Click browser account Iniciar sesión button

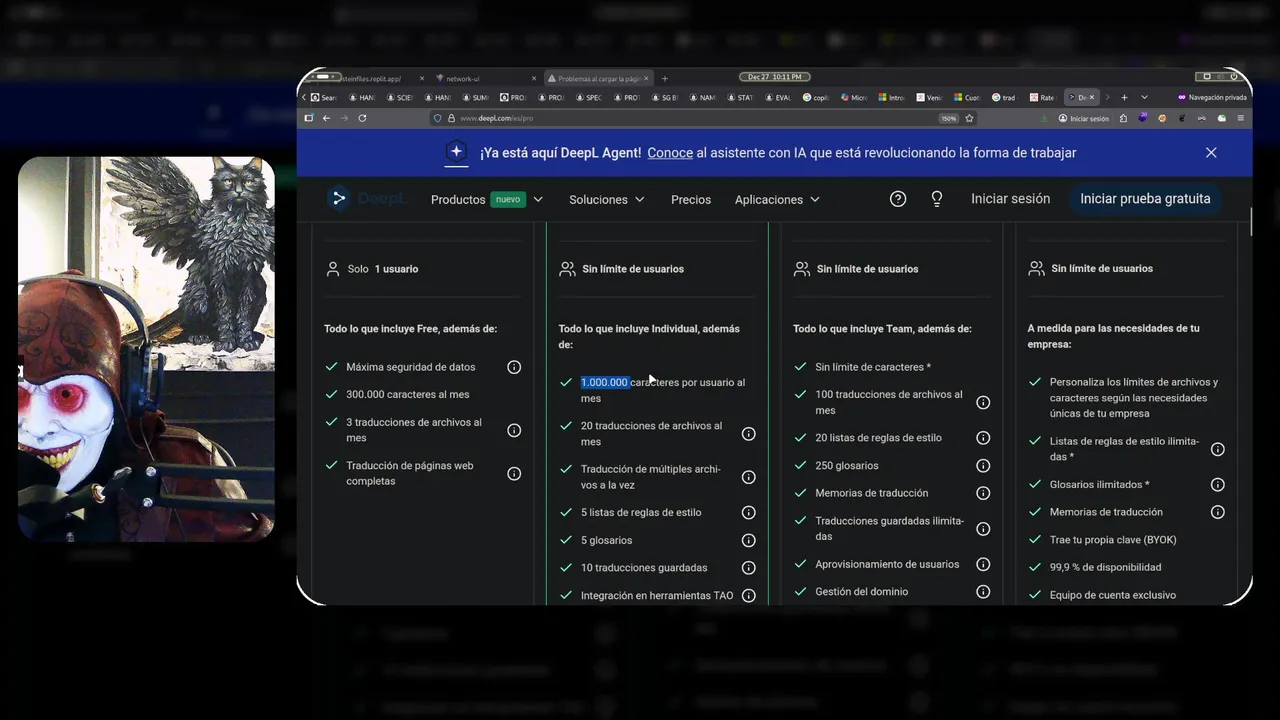pos(1084,118)
